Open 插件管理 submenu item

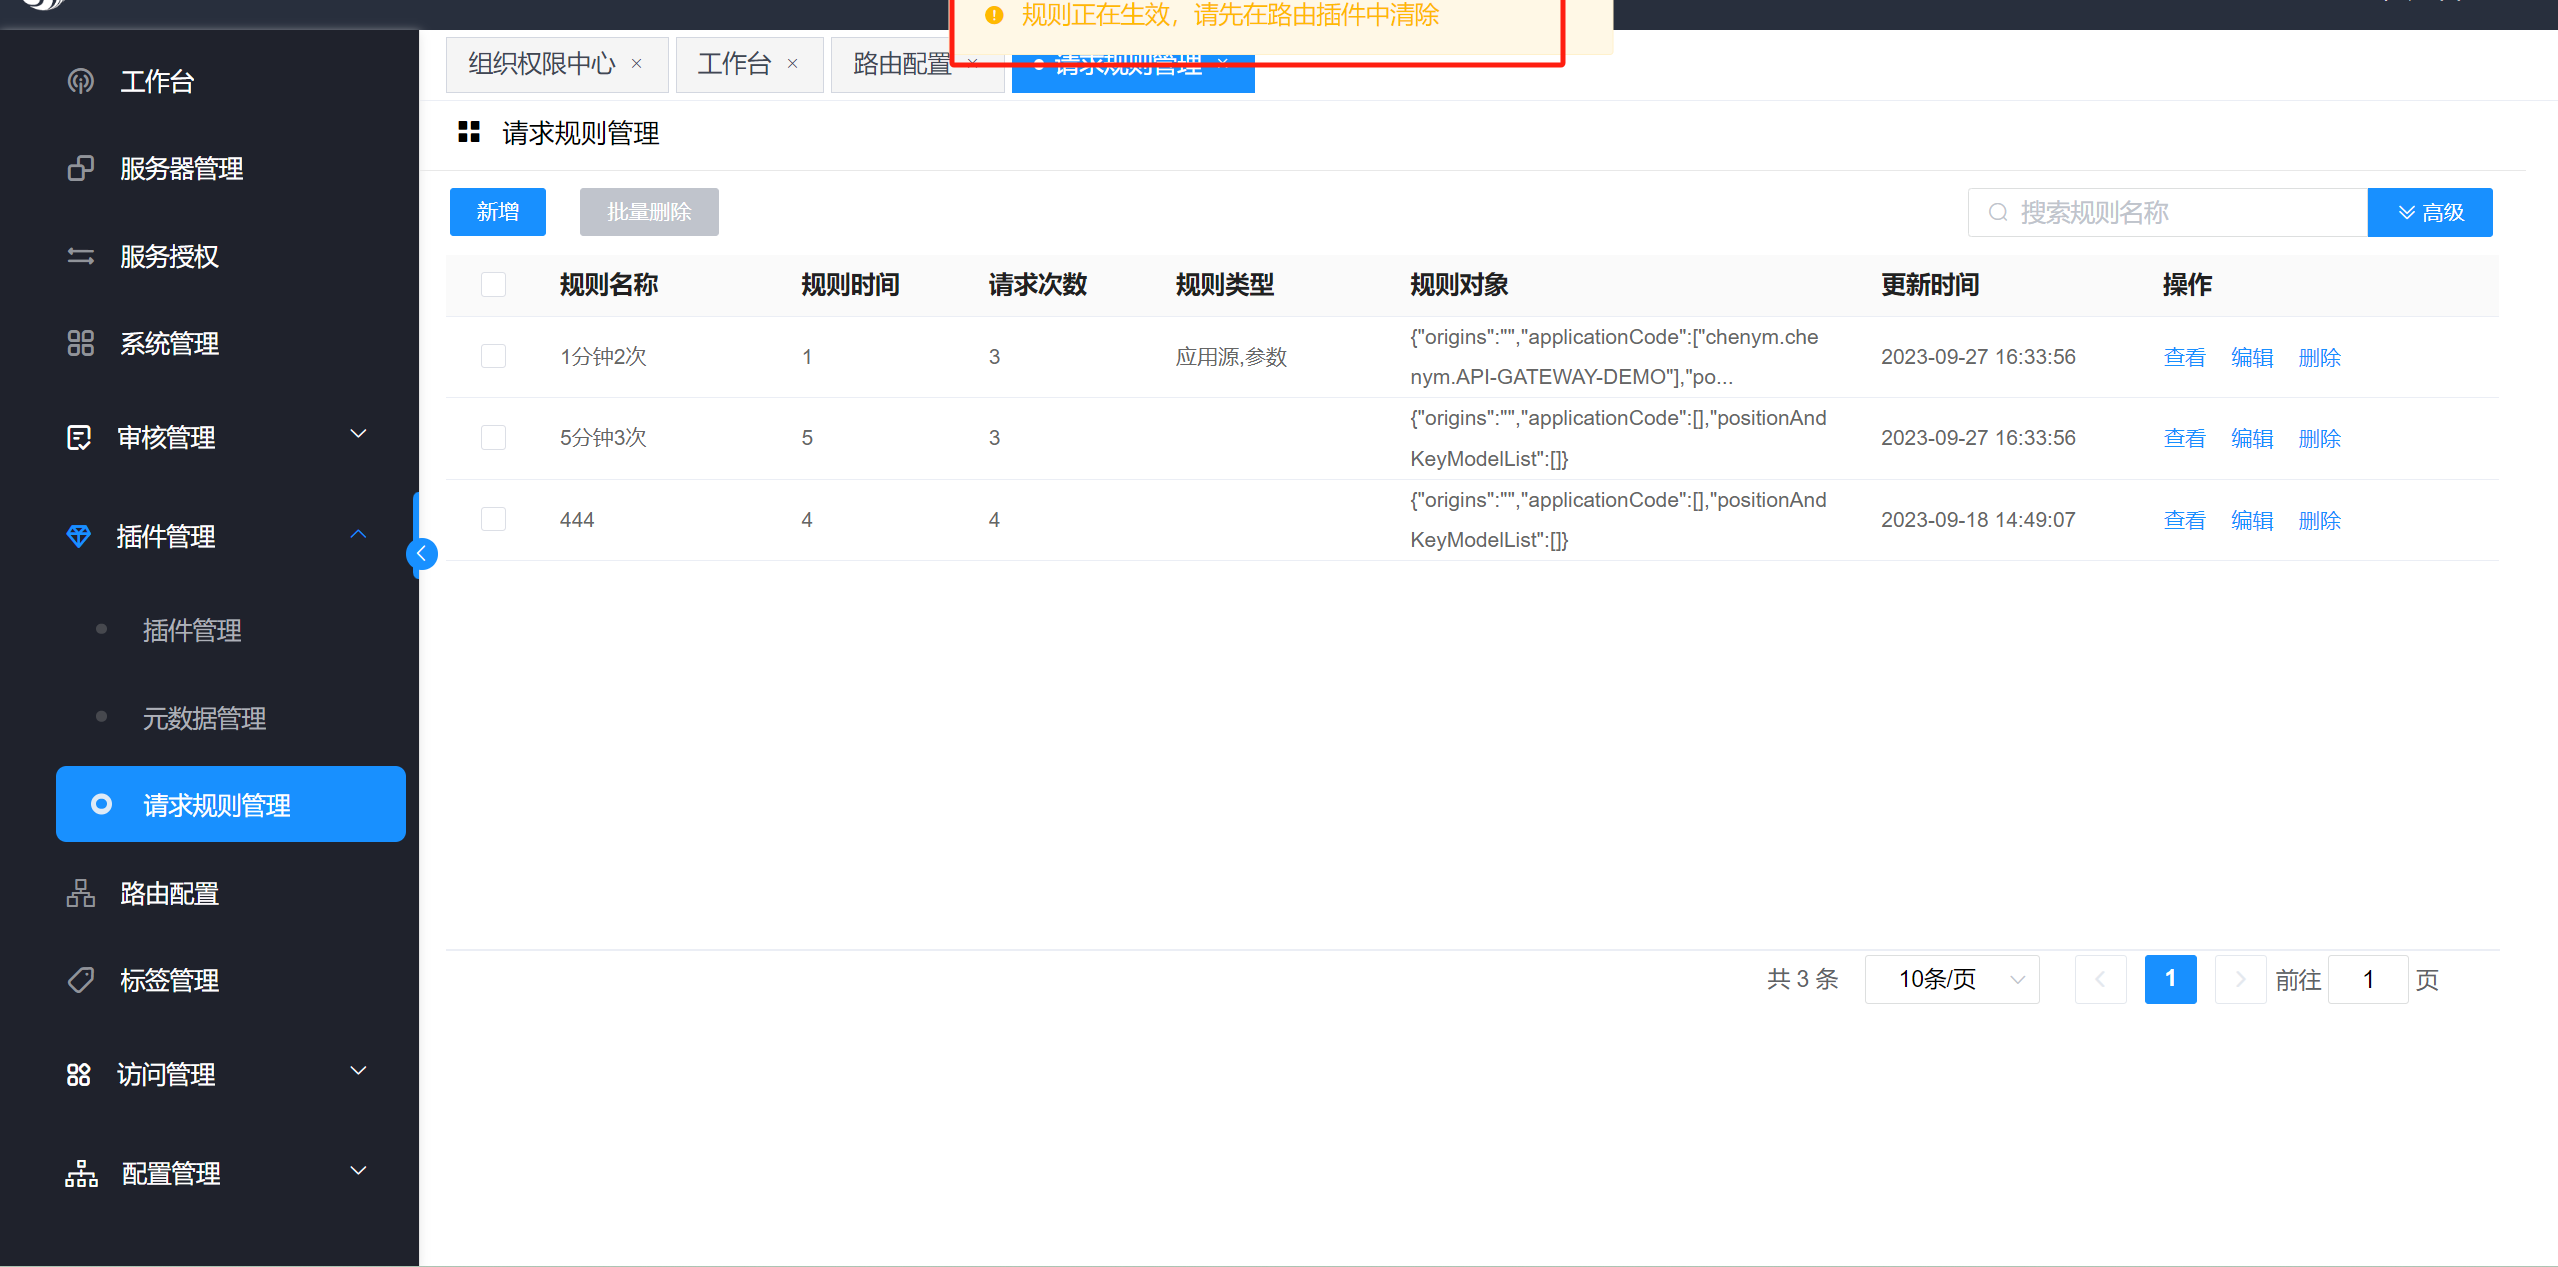pos(192,630)
